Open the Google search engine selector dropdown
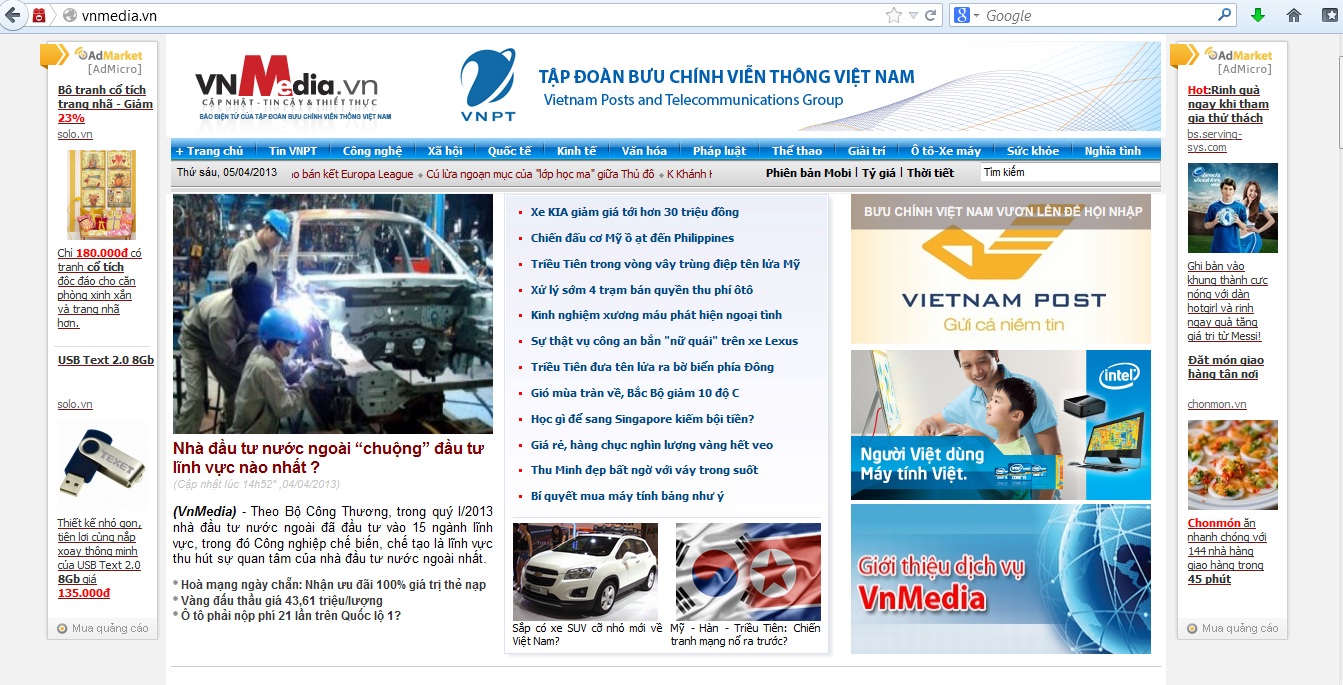1343x685 pixels. tap(965, 15)
